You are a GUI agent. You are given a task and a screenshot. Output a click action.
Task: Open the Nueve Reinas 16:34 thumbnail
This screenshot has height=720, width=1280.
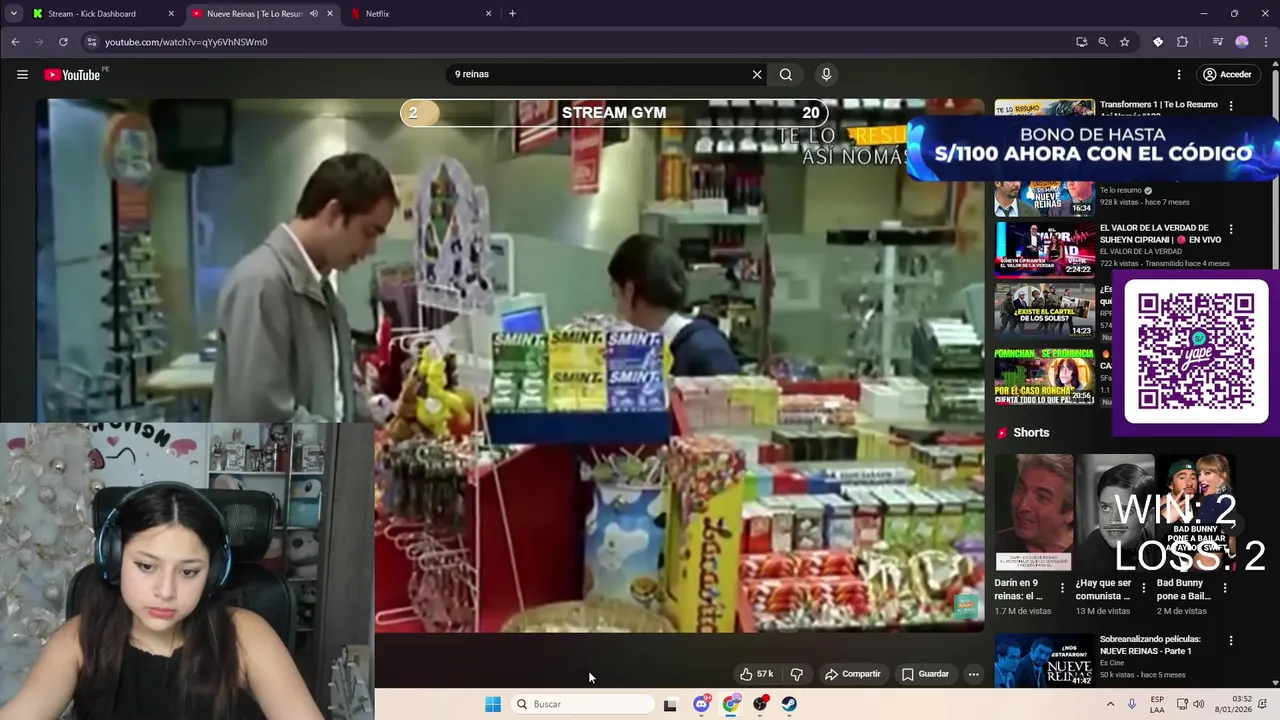[x=1044, y=198]
